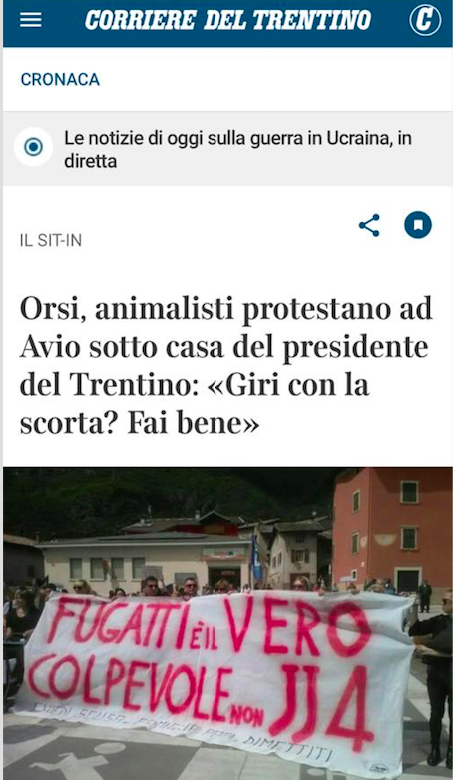Click the 'Fai bene' headline ending
The width and height of the screenshot is (453, 780).
(x=194, y=424)
